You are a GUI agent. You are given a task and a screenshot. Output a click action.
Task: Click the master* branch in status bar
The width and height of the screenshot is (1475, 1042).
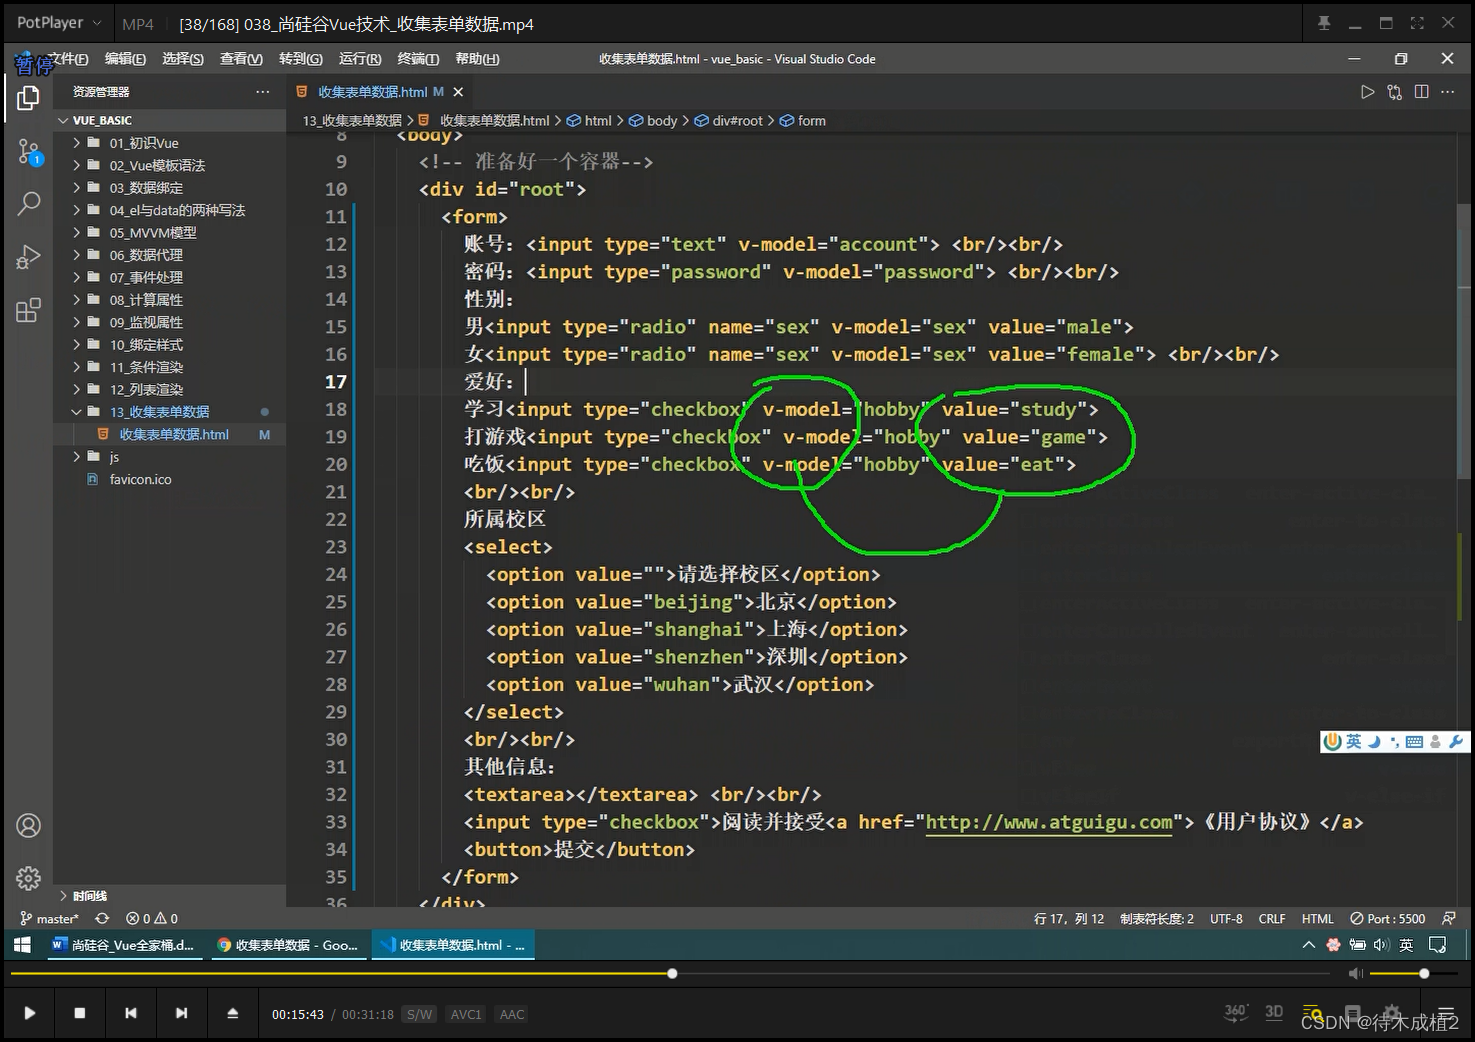[x=49, y=918]
